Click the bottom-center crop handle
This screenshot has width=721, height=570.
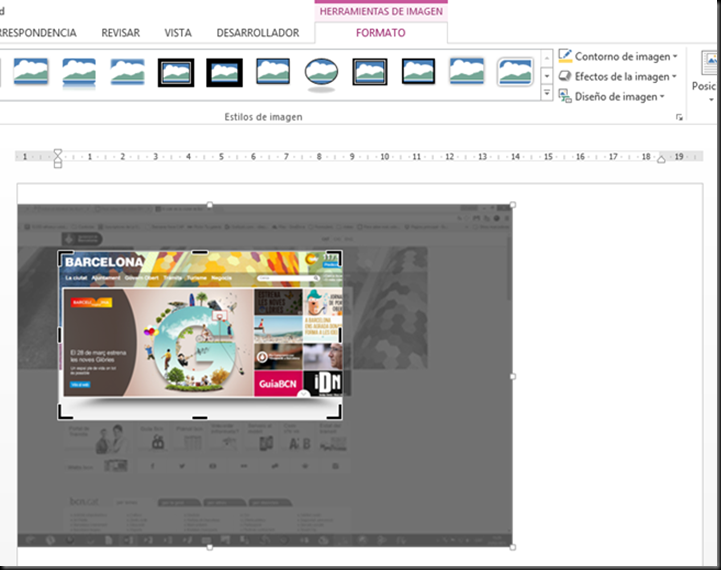(x=200, y=417)
